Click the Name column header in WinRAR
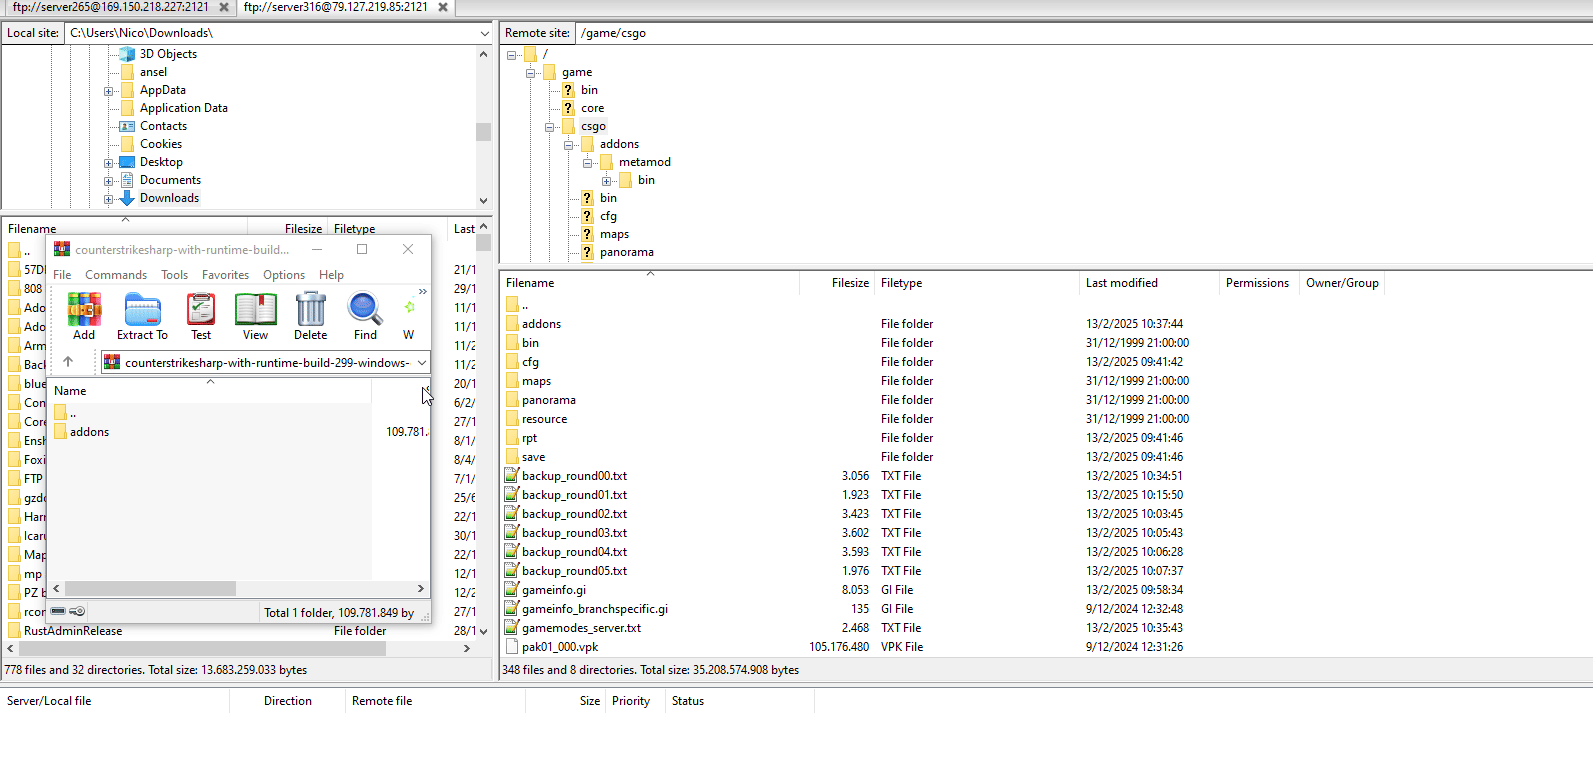 point(210,391)
